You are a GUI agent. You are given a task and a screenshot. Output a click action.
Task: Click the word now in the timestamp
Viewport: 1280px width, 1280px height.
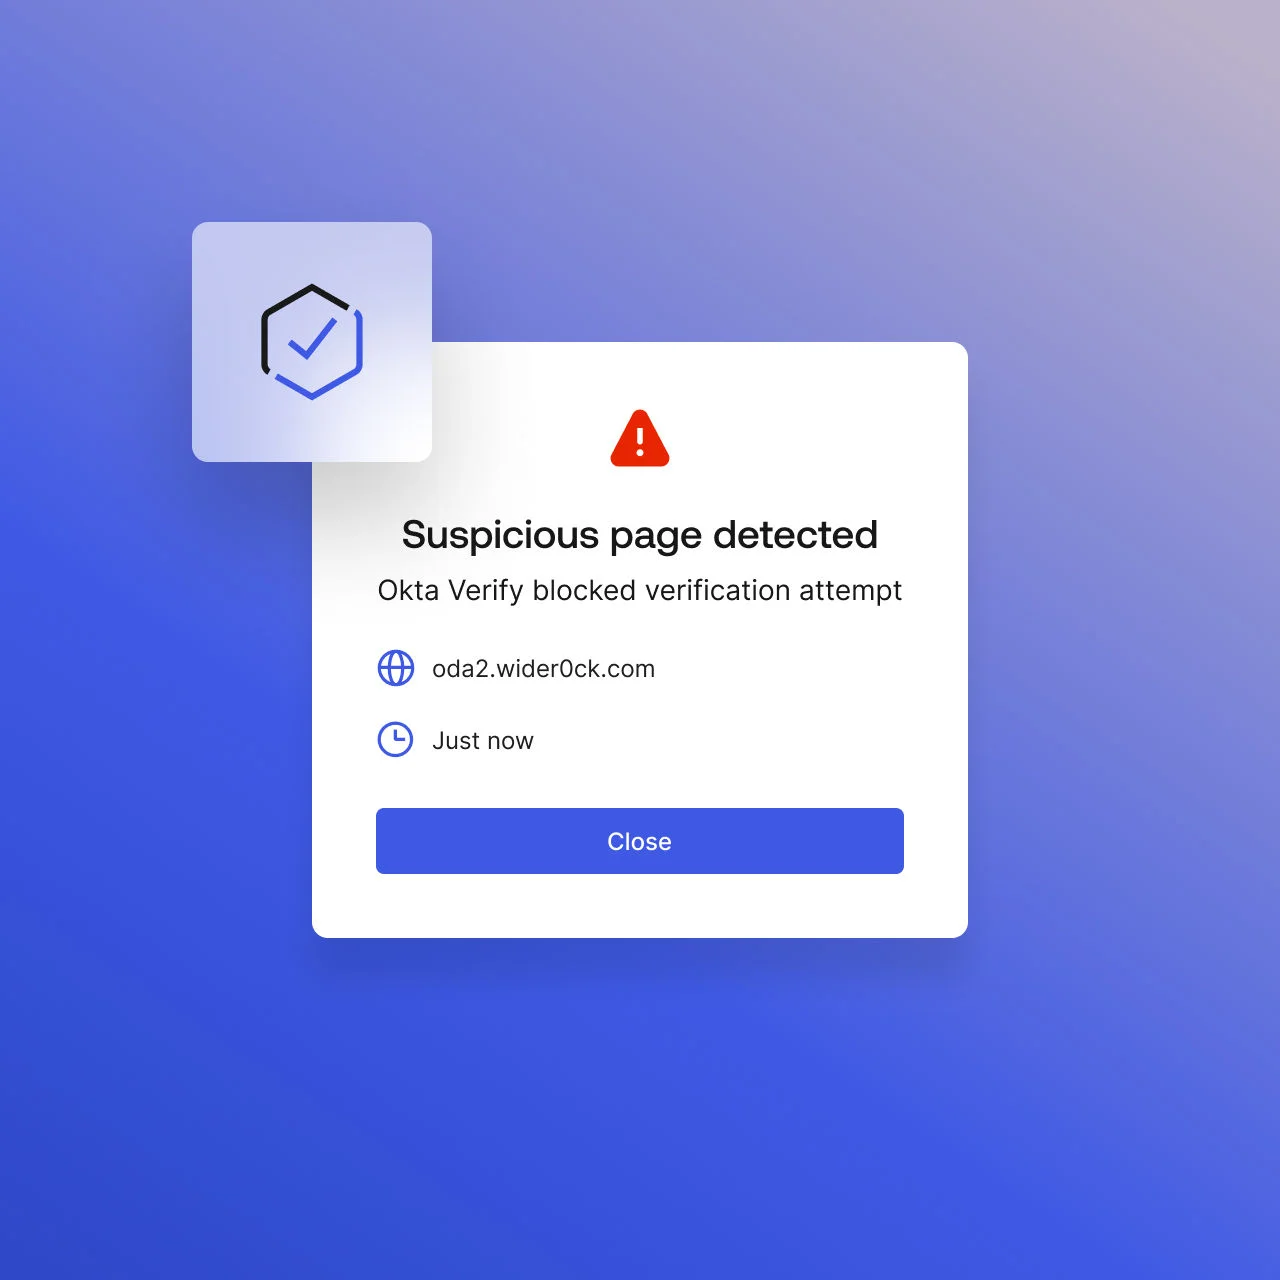[x=511, y=742]
